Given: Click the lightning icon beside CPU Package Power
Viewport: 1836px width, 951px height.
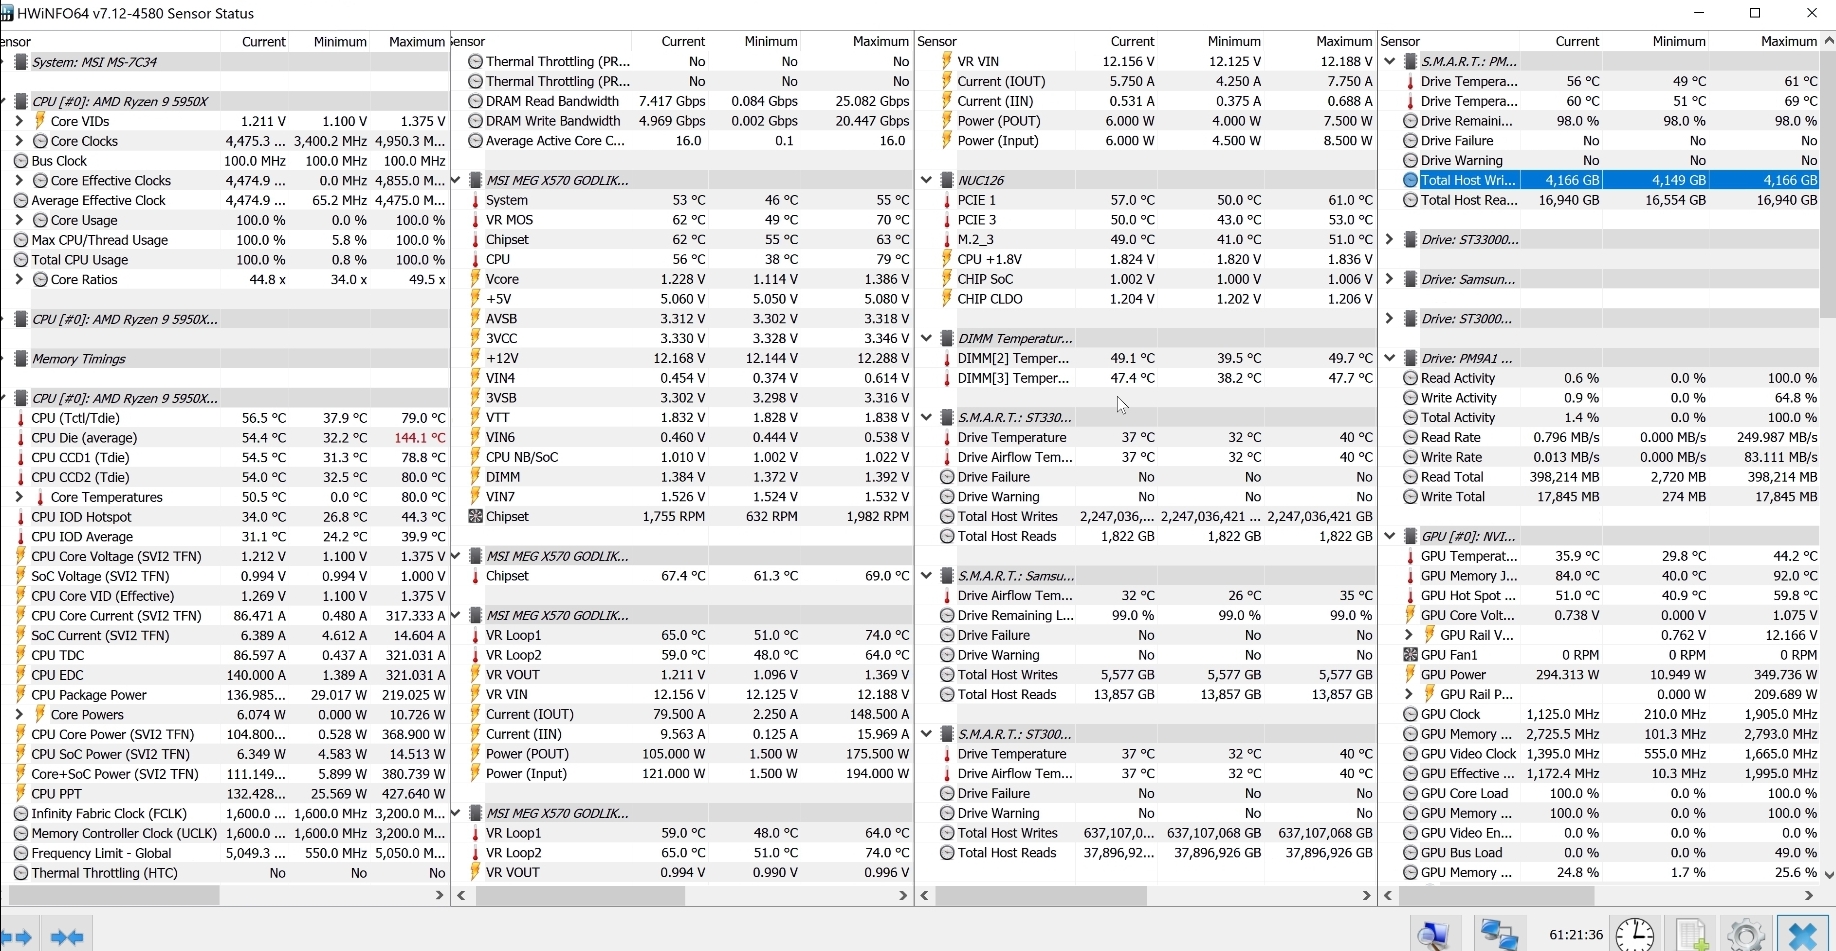Looking at the screenshot, I should tap(20, 695).
